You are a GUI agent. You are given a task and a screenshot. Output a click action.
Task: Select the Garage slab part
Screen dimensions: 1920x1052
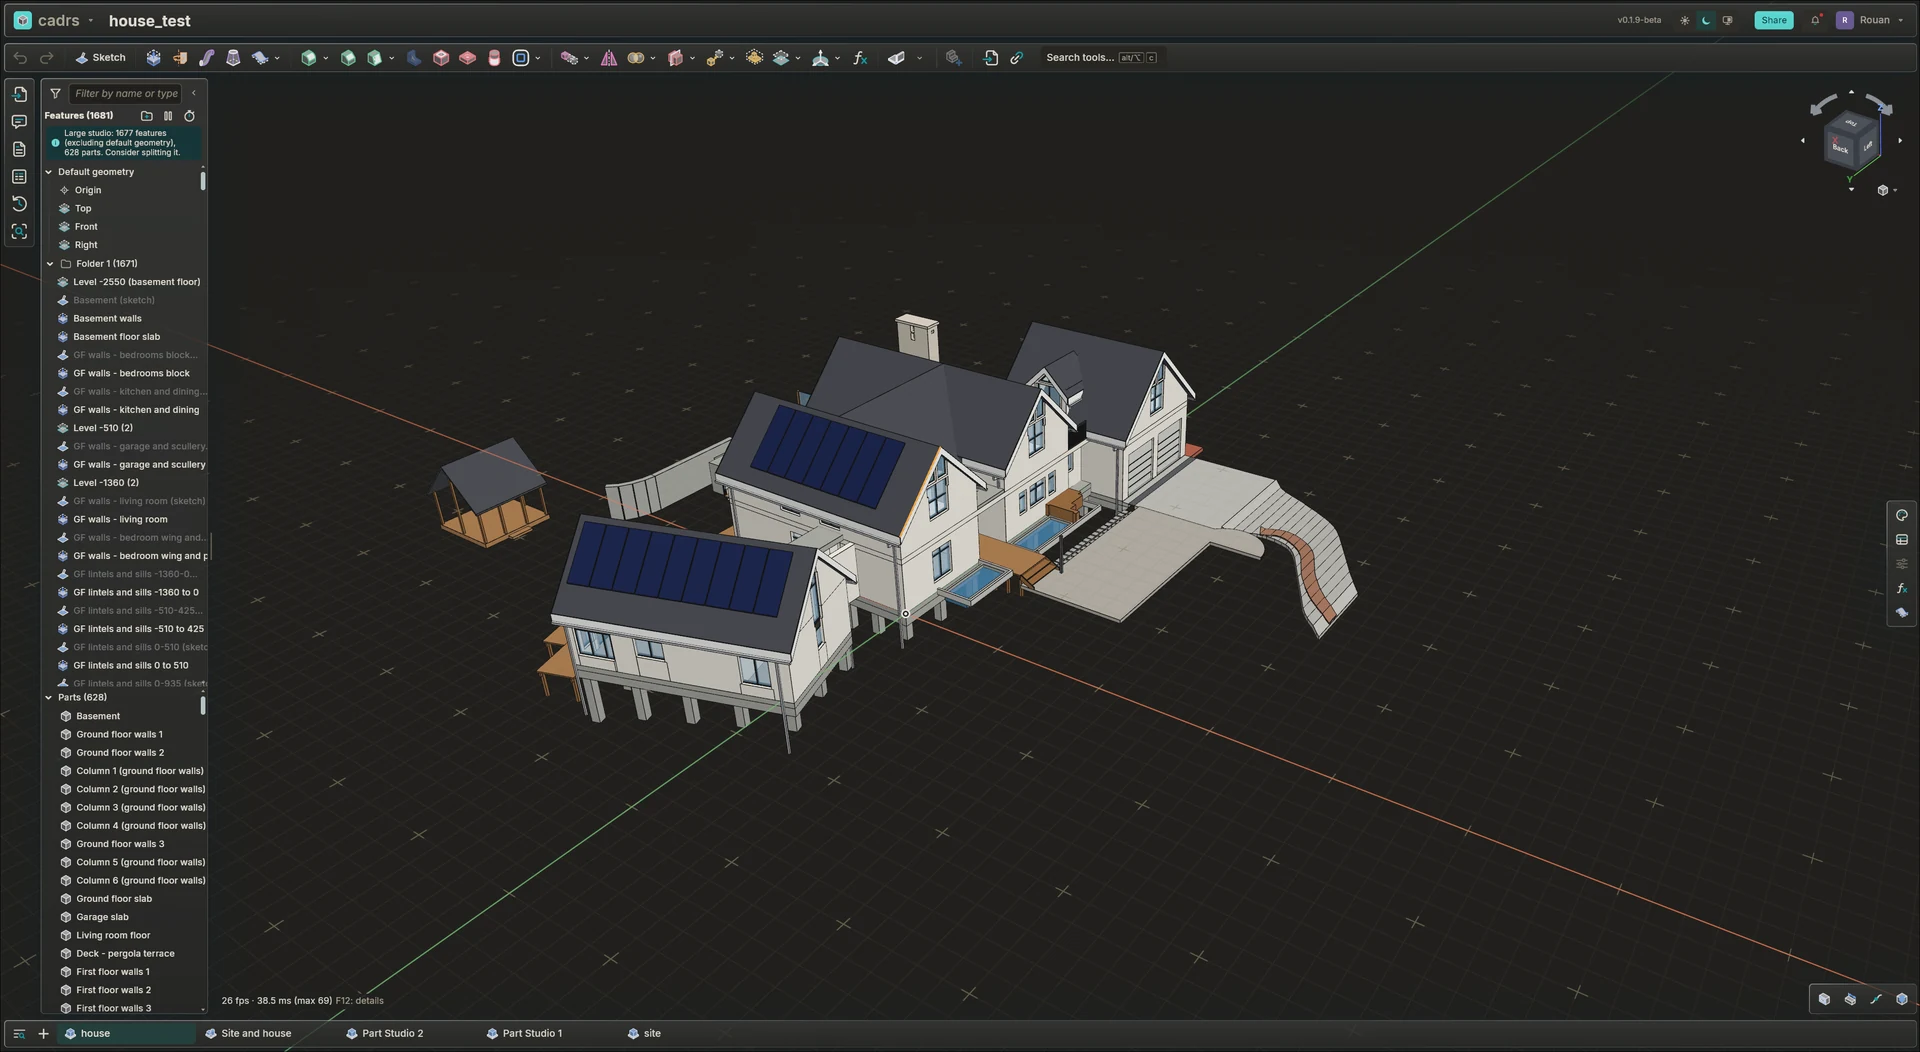coord(102,918)
